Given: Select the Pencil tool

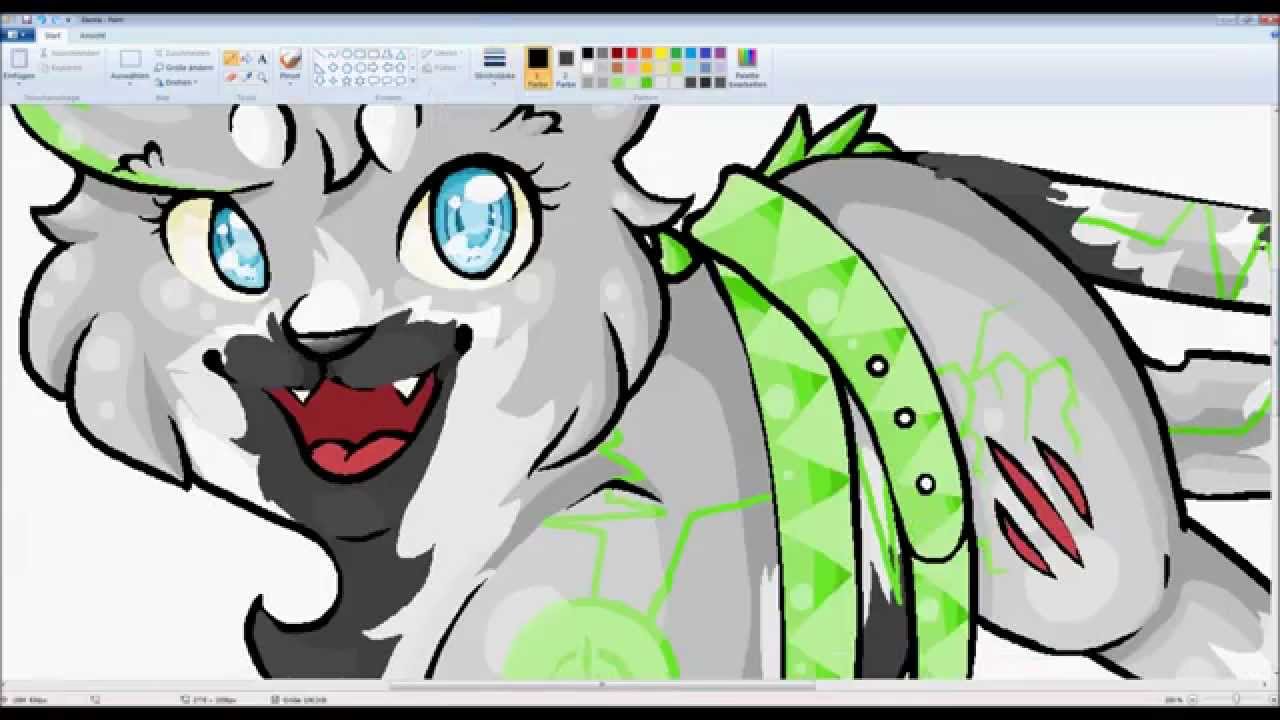Looking at the screenshot, I should 231,58.
